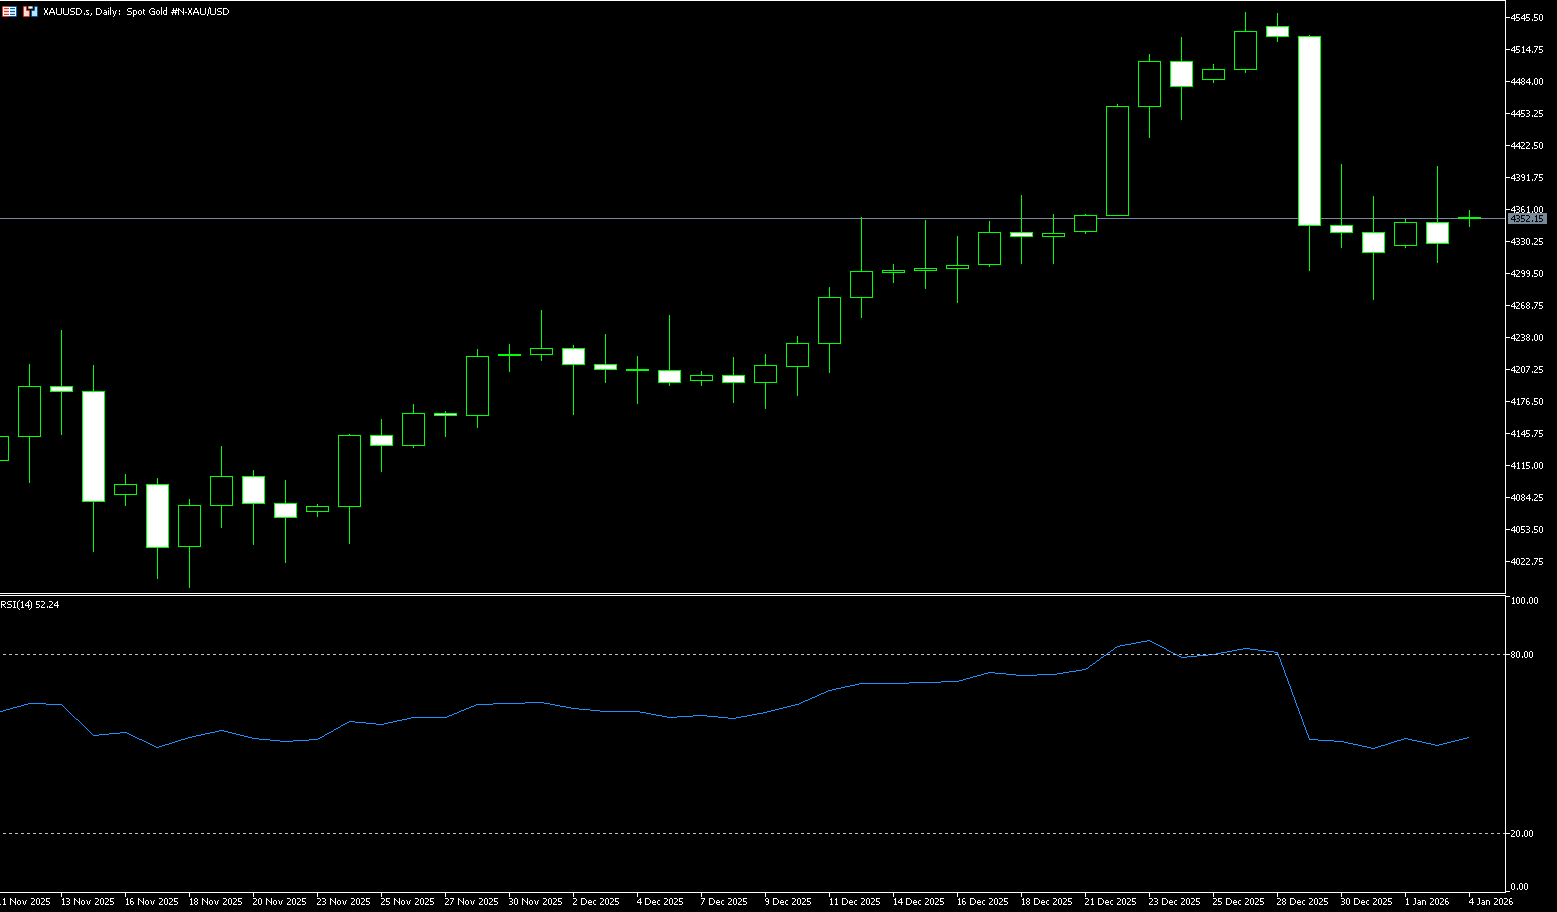Click the one-click trading panel icon
Image resolution: width=1557 pixels, height=912 pixels.
(30, 11)
